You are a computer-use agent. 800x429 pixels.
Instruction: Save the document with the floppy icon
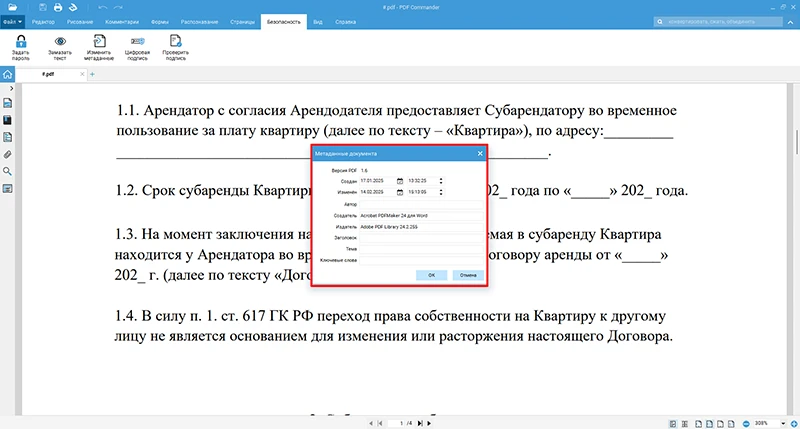43,7
